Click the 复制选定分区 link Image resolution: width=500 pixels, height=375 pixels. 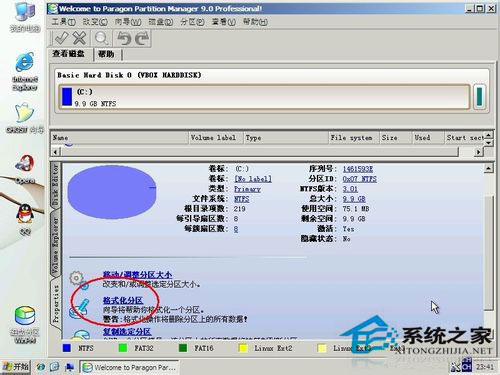127,331
